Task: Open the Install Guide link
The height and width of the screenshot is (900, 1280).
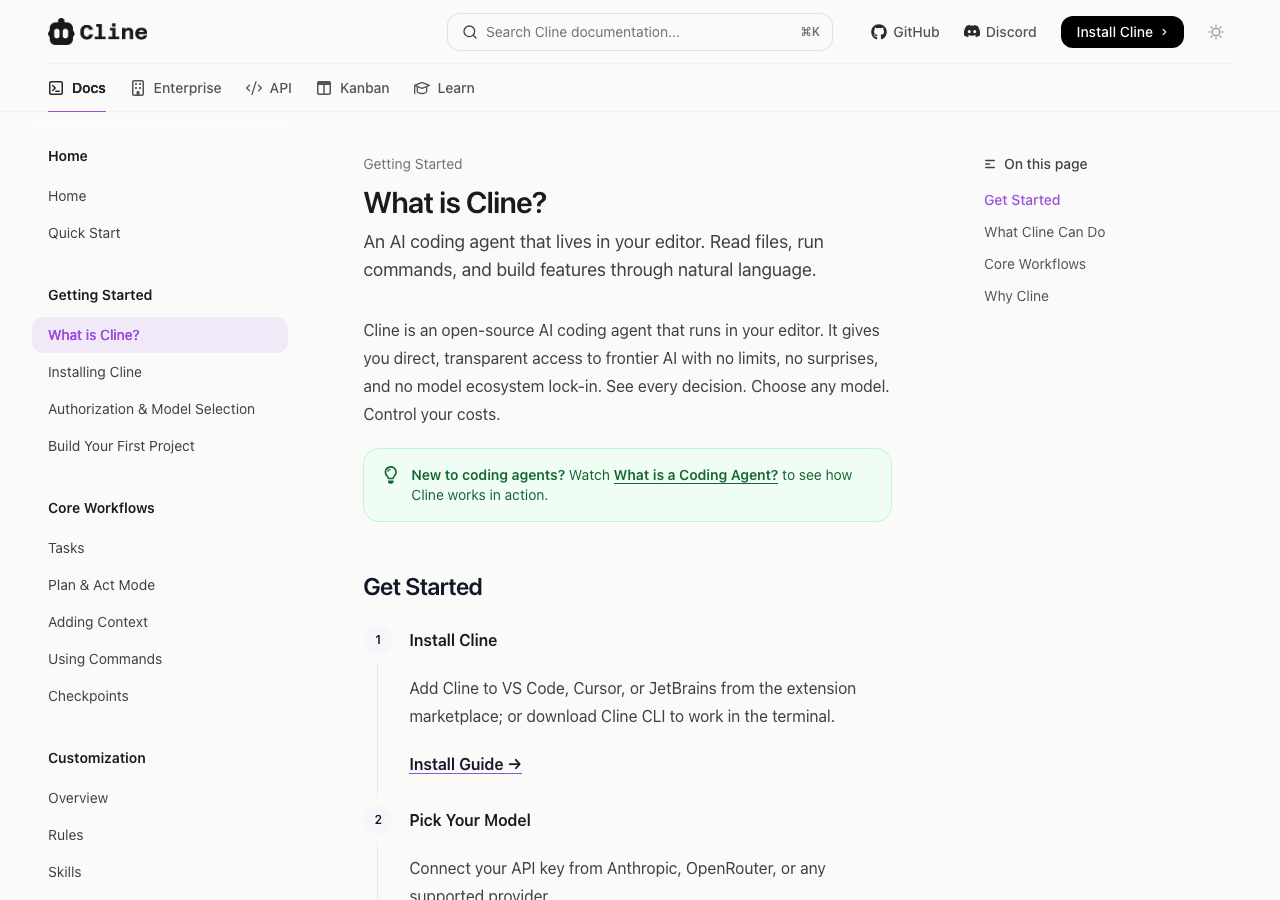Action: (465, 764)
